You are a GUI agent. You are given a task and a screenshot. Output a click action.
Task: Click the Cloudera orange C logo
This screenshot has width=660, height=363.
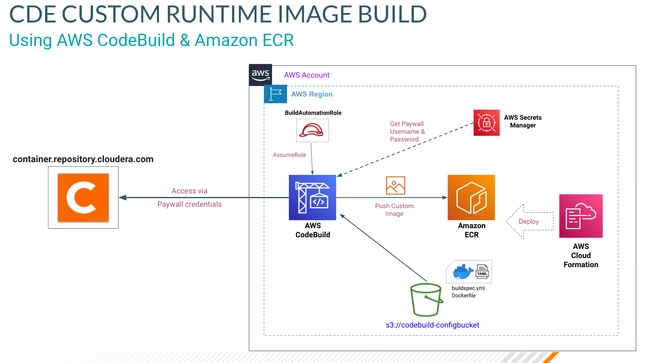tap(83, 198)
